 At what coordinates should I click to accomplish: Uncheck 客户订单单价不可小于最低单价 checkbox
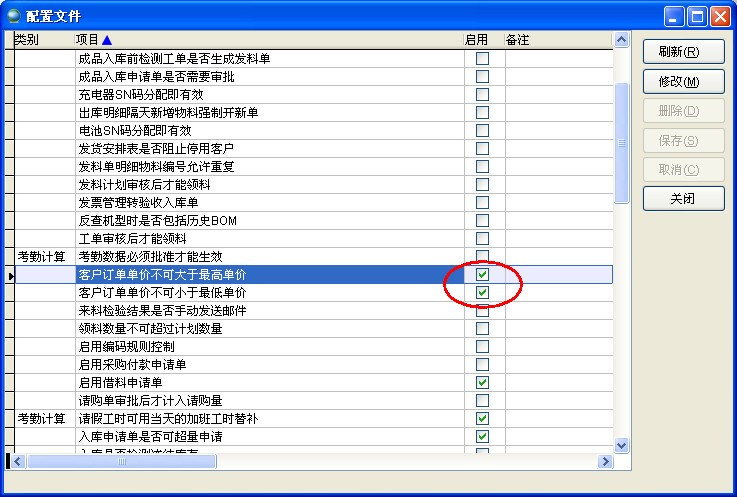(483, 292)
